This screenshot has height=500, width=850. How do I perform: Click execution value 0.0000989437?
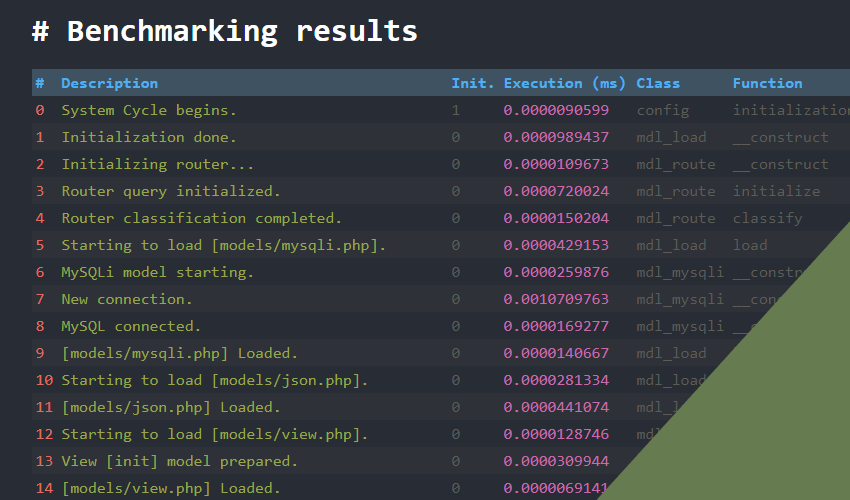click(x=556, y=137)
